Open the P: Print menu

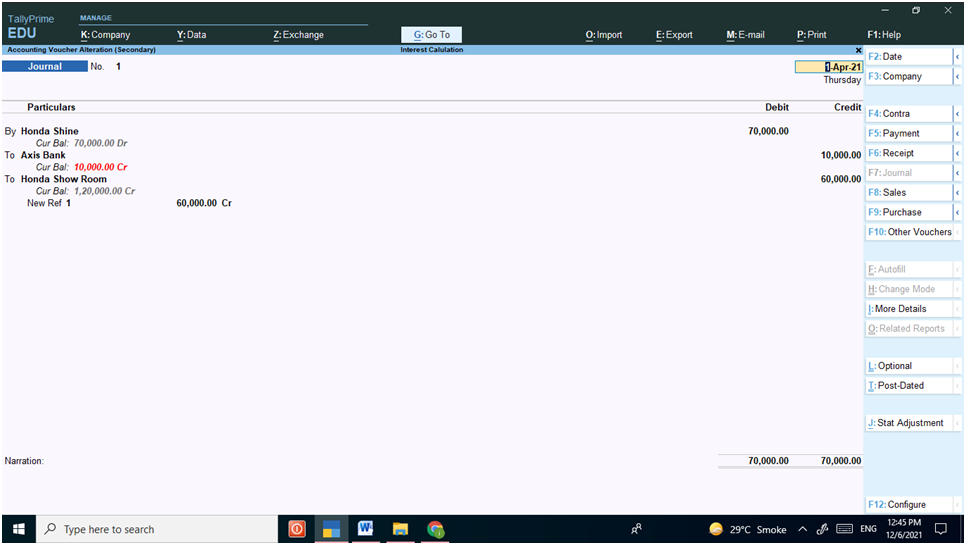click(x=811, y=35)
